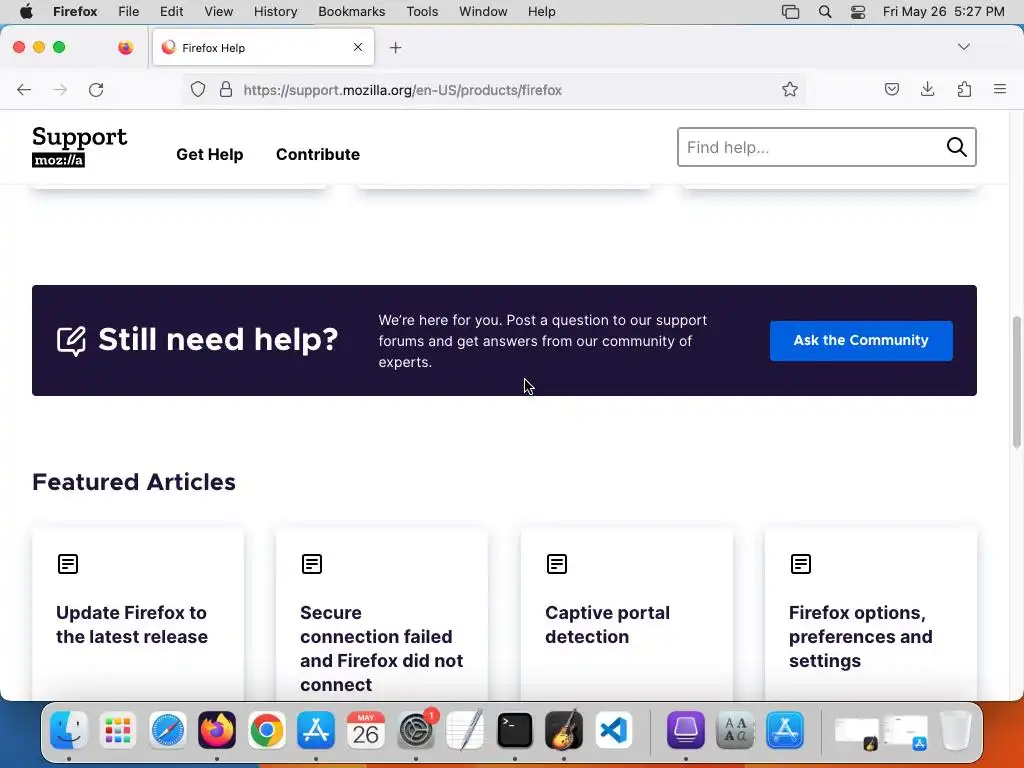Open GarageBand from the dock
This screenshot has height=768, width=1024.
point(564,730)
